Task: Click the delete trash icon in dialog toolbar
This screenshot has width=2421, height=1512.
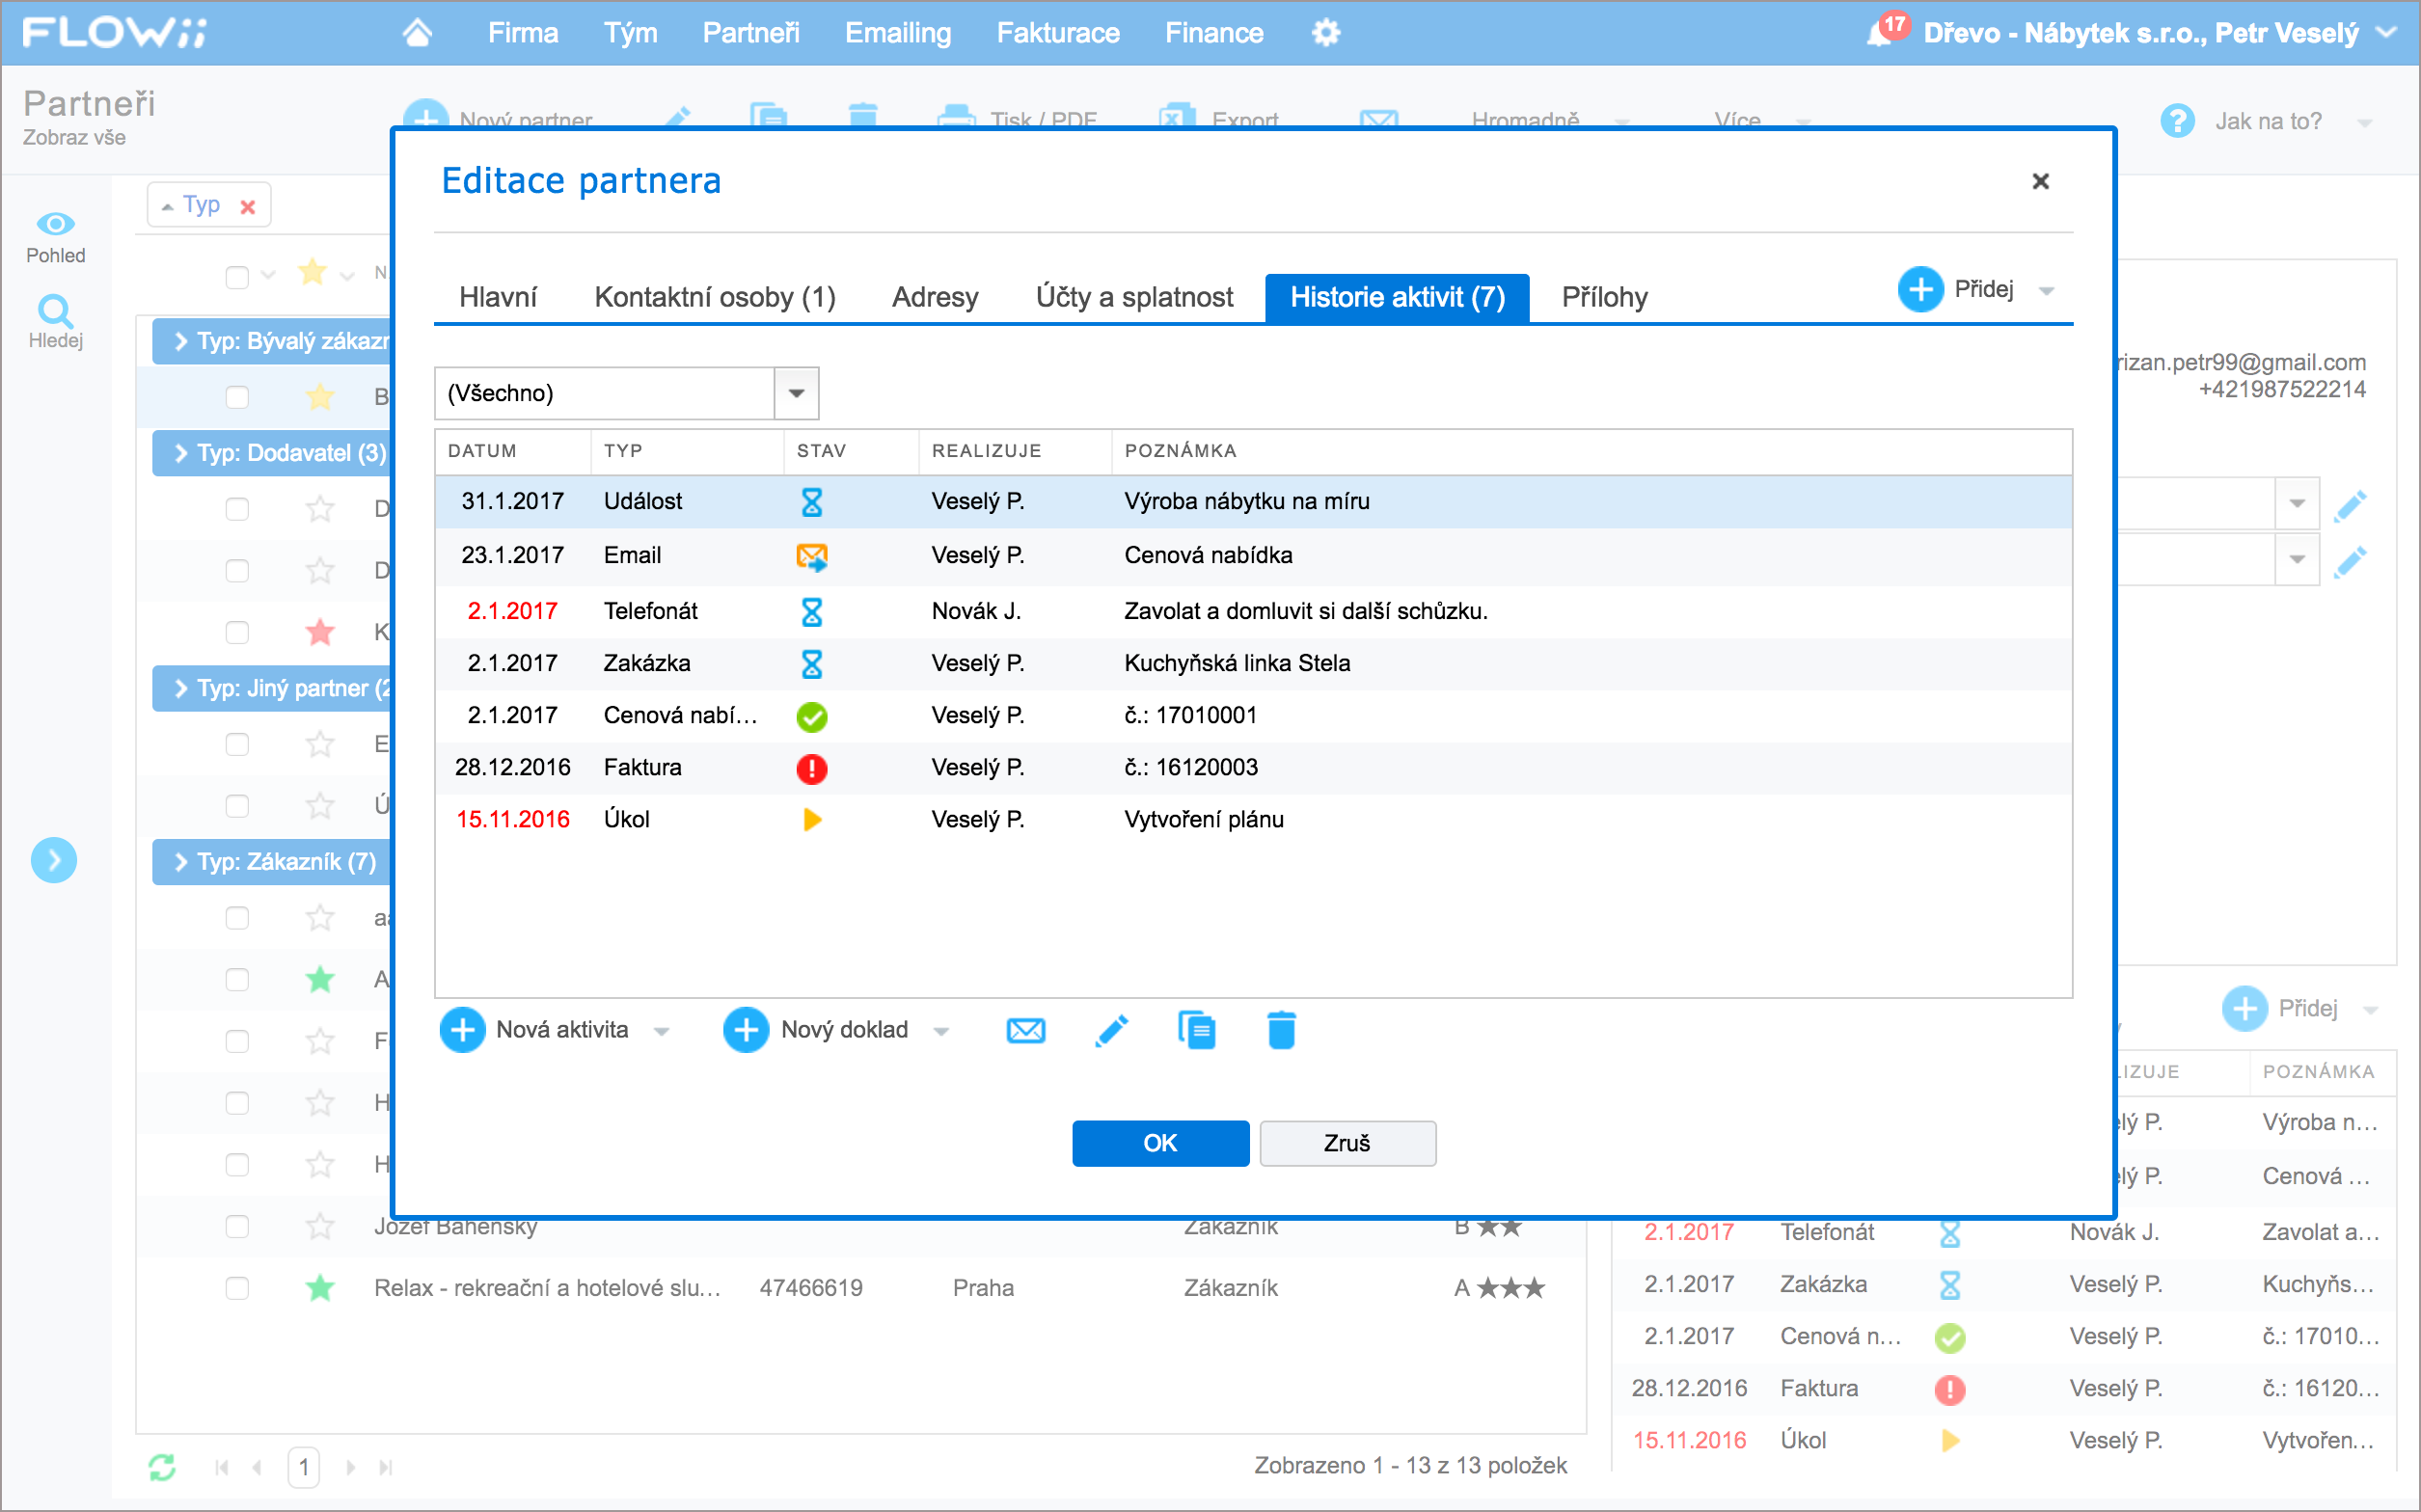Action: (1281, 1030)
